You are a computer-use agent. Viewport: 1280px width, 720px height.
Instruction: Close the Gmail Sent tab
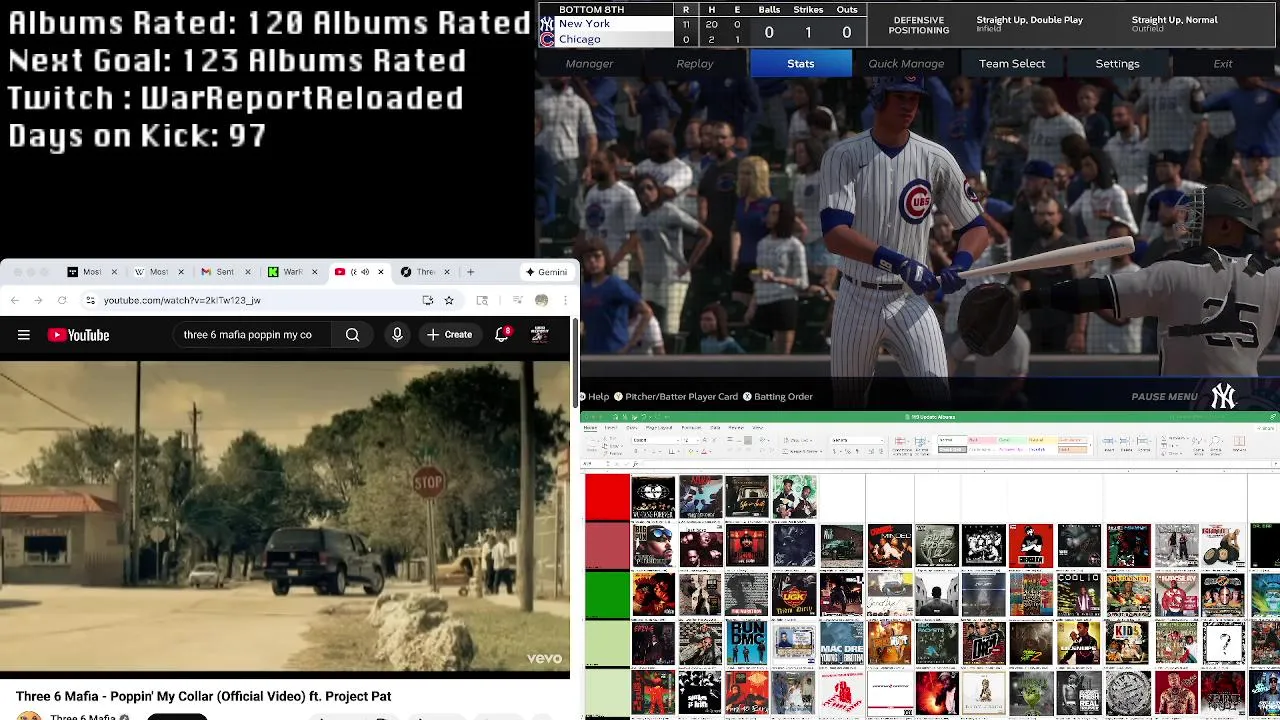[x=247, y=272]
